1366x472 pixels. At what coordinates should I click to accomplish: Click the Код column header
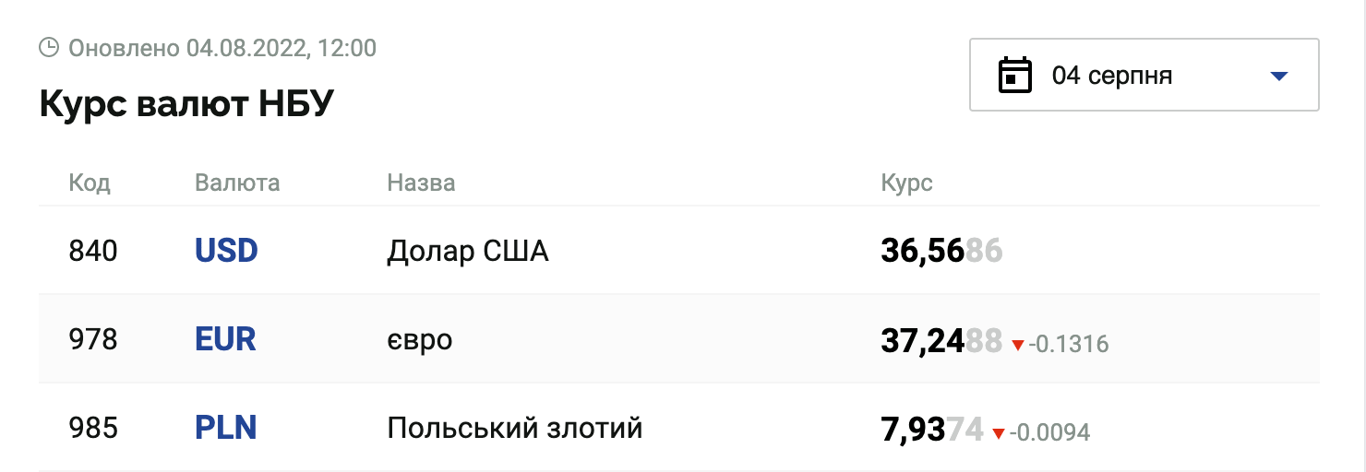point(89,183)
